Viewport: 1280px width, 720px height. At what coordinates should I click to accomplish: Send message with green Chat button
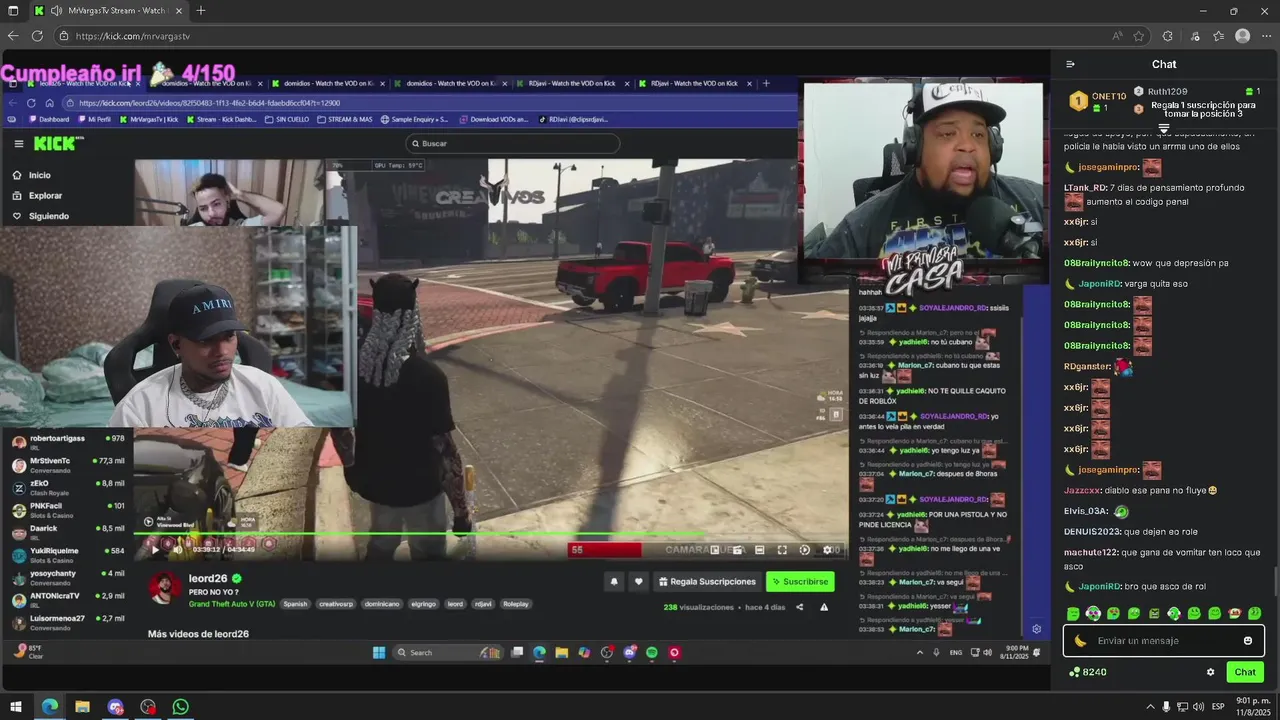click(1245, 672)
